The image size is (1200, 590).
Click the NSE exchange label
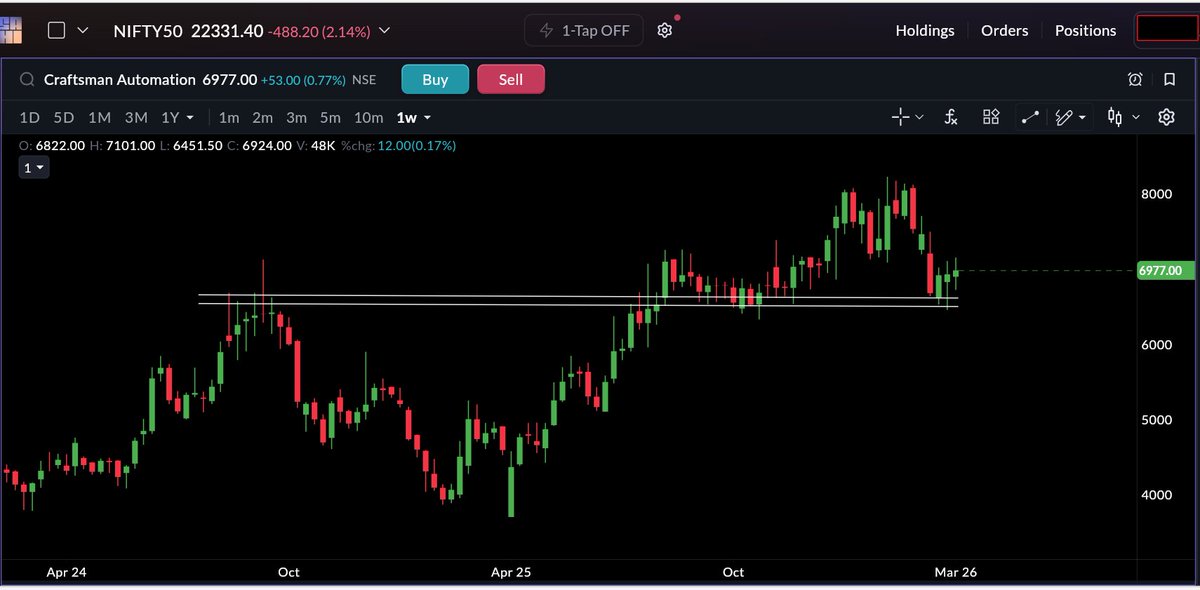click(x=364, y=80)
